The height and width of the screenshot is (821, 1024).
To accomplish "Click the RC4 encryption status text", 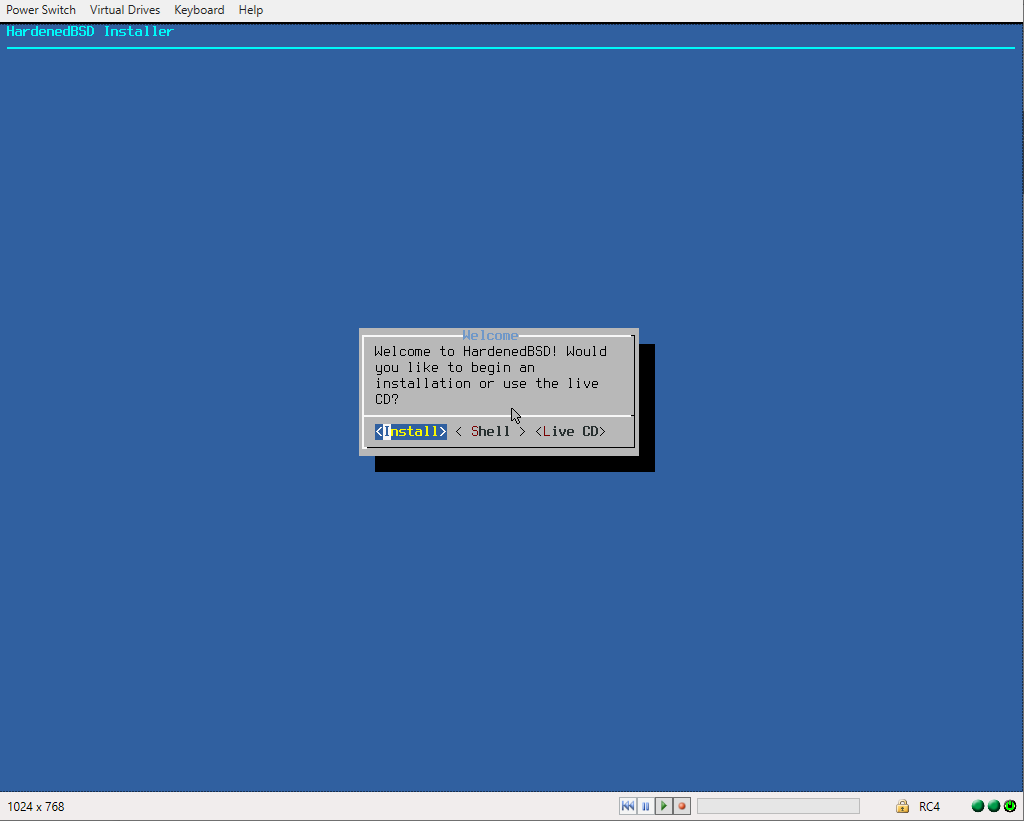I will point(929,807).
